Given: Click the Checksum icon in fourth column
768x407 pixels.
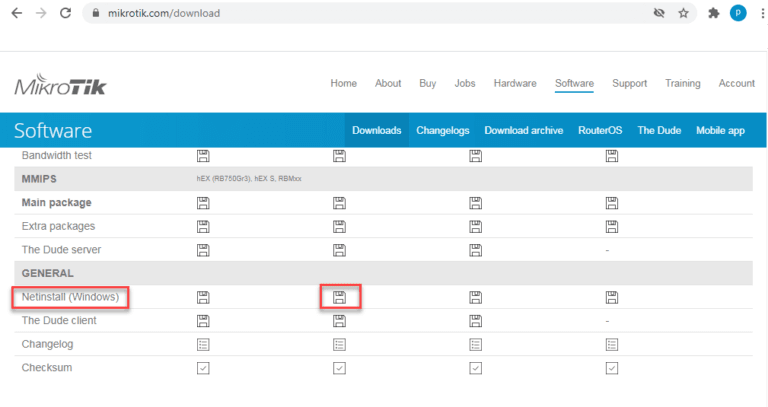Looking at the screenshot, I should click(x=611, y=368).
